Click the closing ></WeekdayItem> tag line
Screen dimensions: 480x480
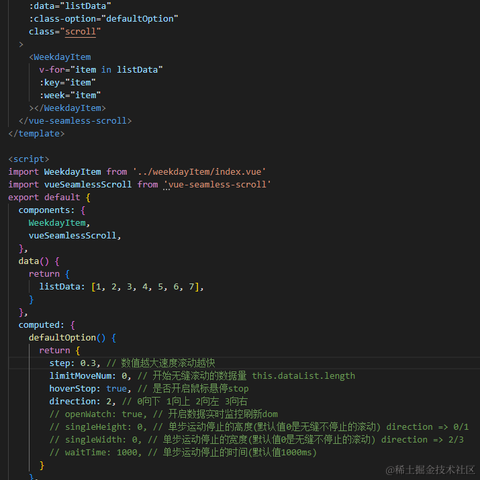(67, 108)
